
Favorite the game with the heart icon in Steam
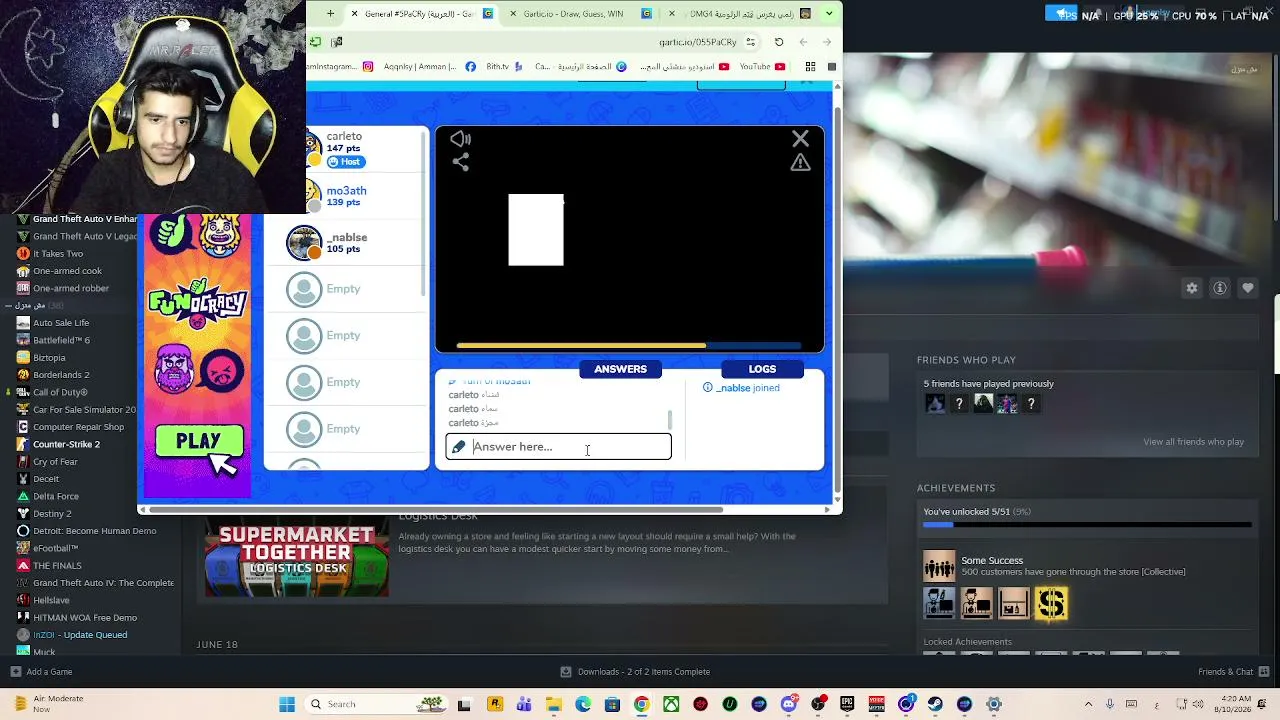point(1248,288)
